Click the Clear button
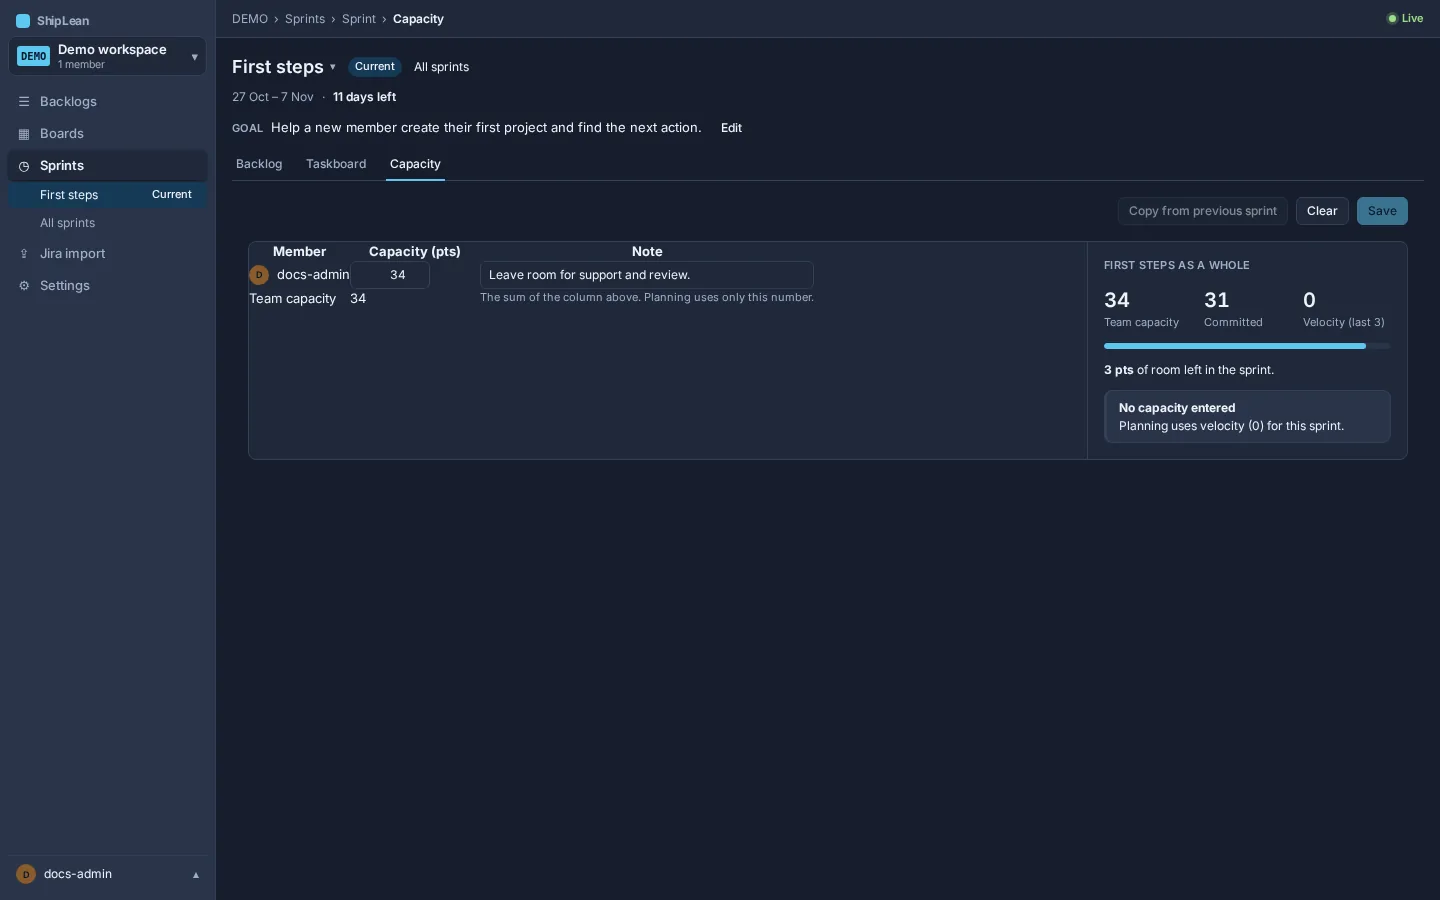1440x900 pixels. click(x=1322, y=211)
